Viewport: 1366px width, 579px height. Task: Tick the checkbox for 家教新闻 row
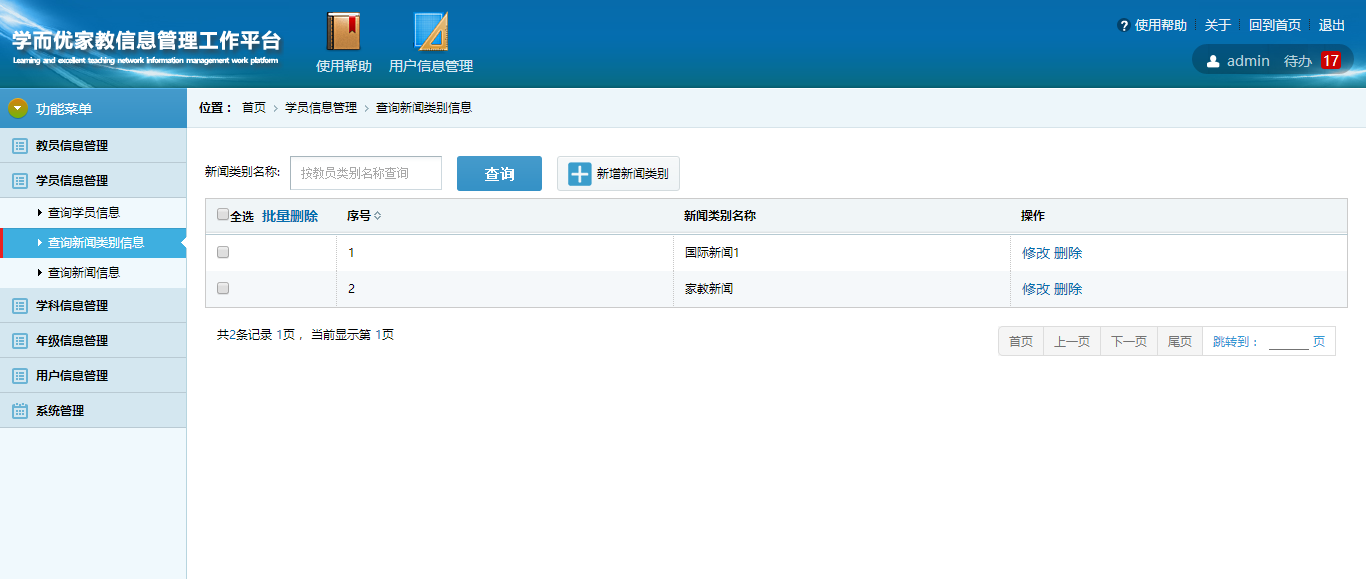pos(223,288)
